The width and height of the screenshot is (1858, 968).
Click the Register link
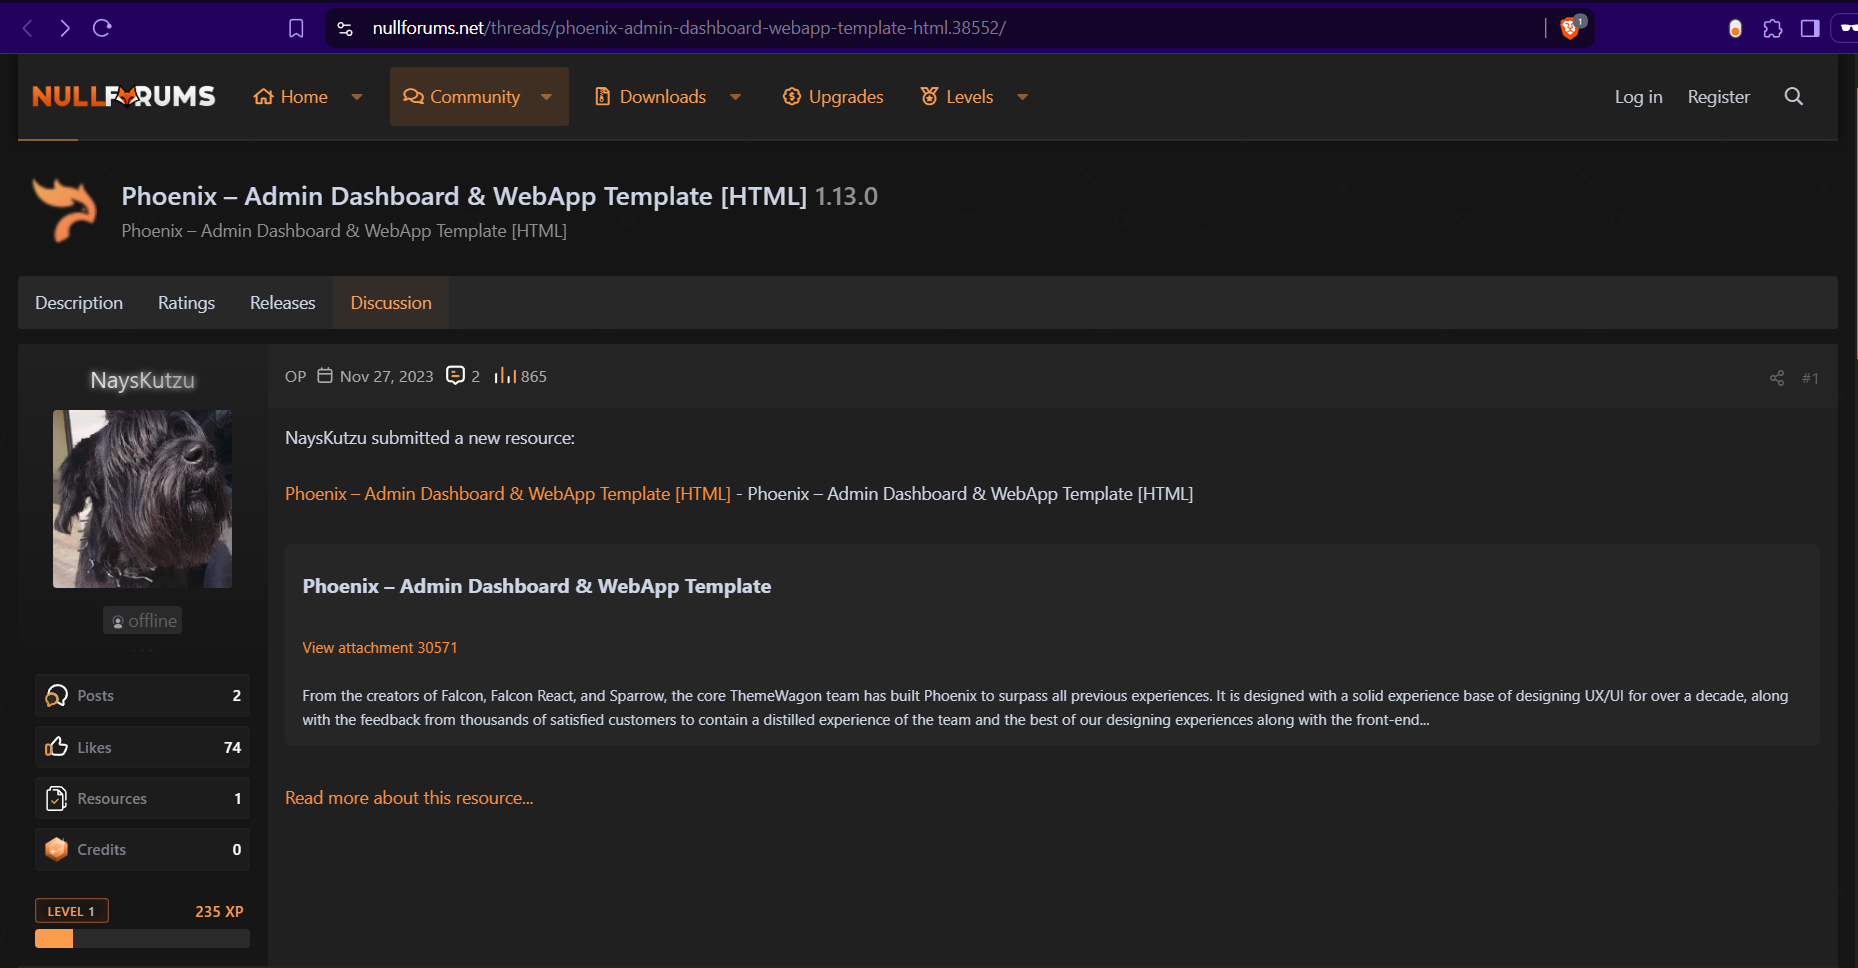(1718, 96)
